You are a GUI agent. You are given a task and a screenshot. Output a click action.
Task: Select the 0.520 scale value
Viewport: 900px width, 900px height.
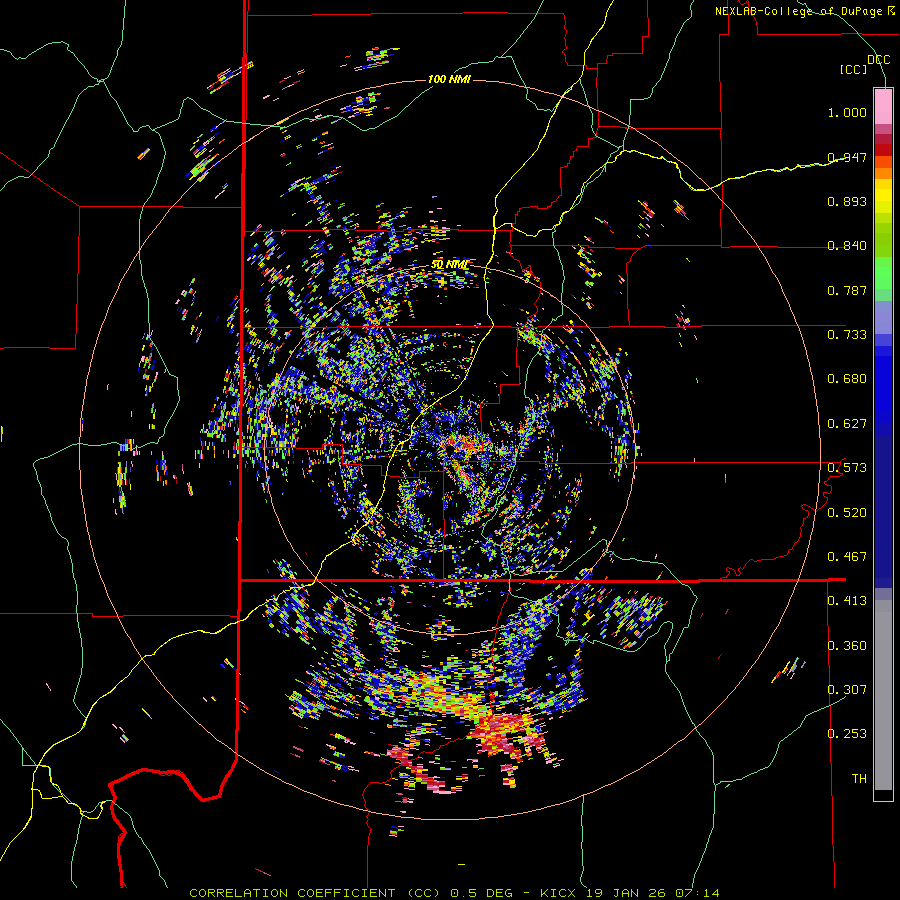tap(847, 513)
